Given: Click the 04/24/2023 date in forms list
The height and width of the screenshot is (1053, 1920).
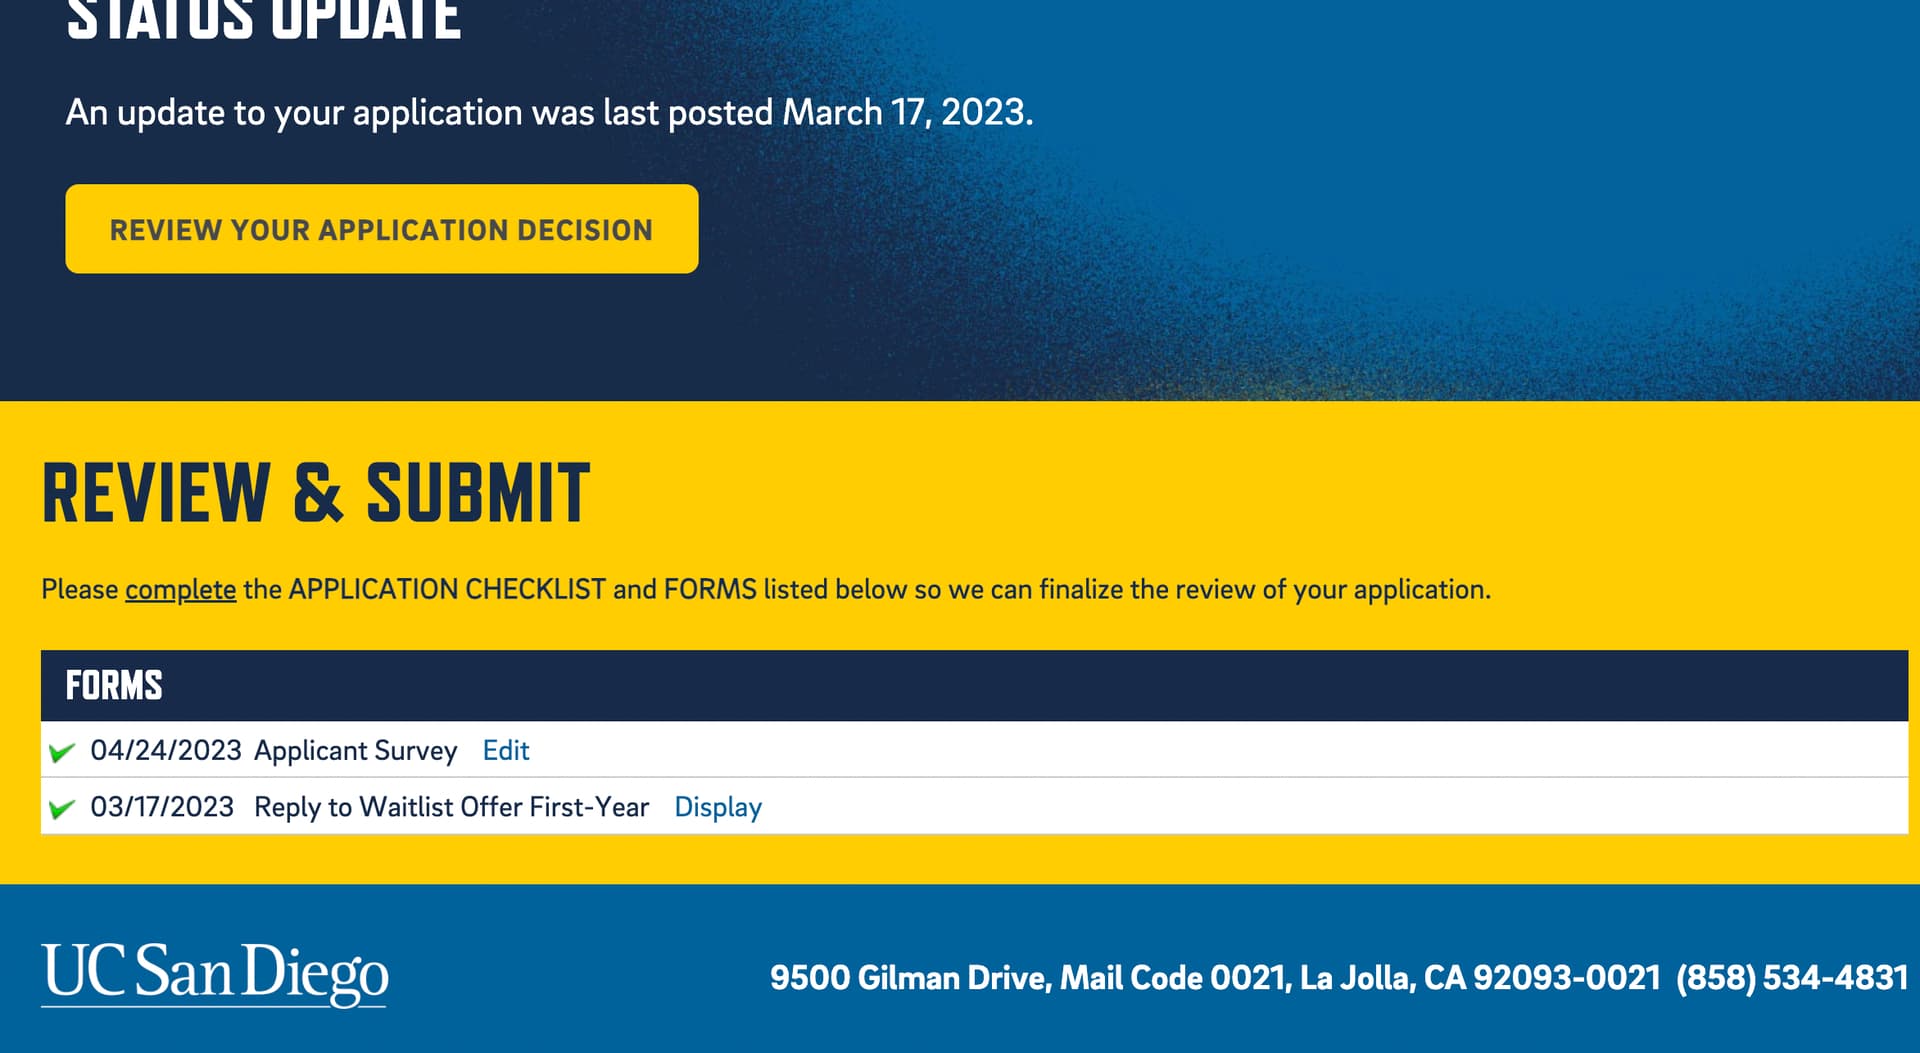Looking at the screenshot, I should pos(166,751).
